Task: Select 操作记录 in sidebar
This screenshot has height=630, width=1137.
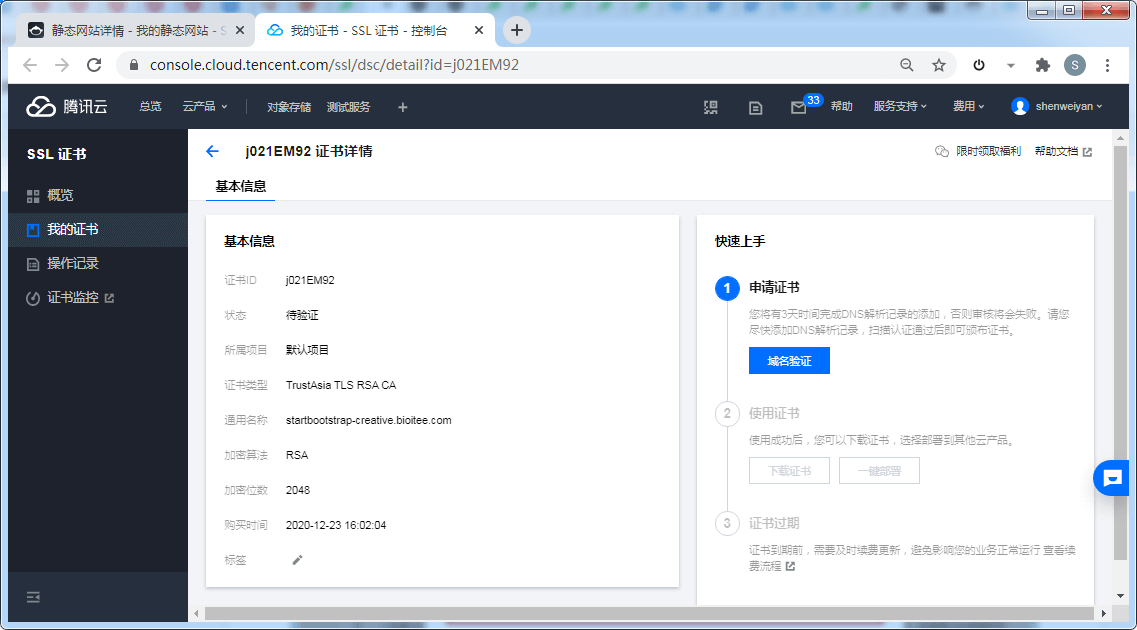Action: [98, 264]
